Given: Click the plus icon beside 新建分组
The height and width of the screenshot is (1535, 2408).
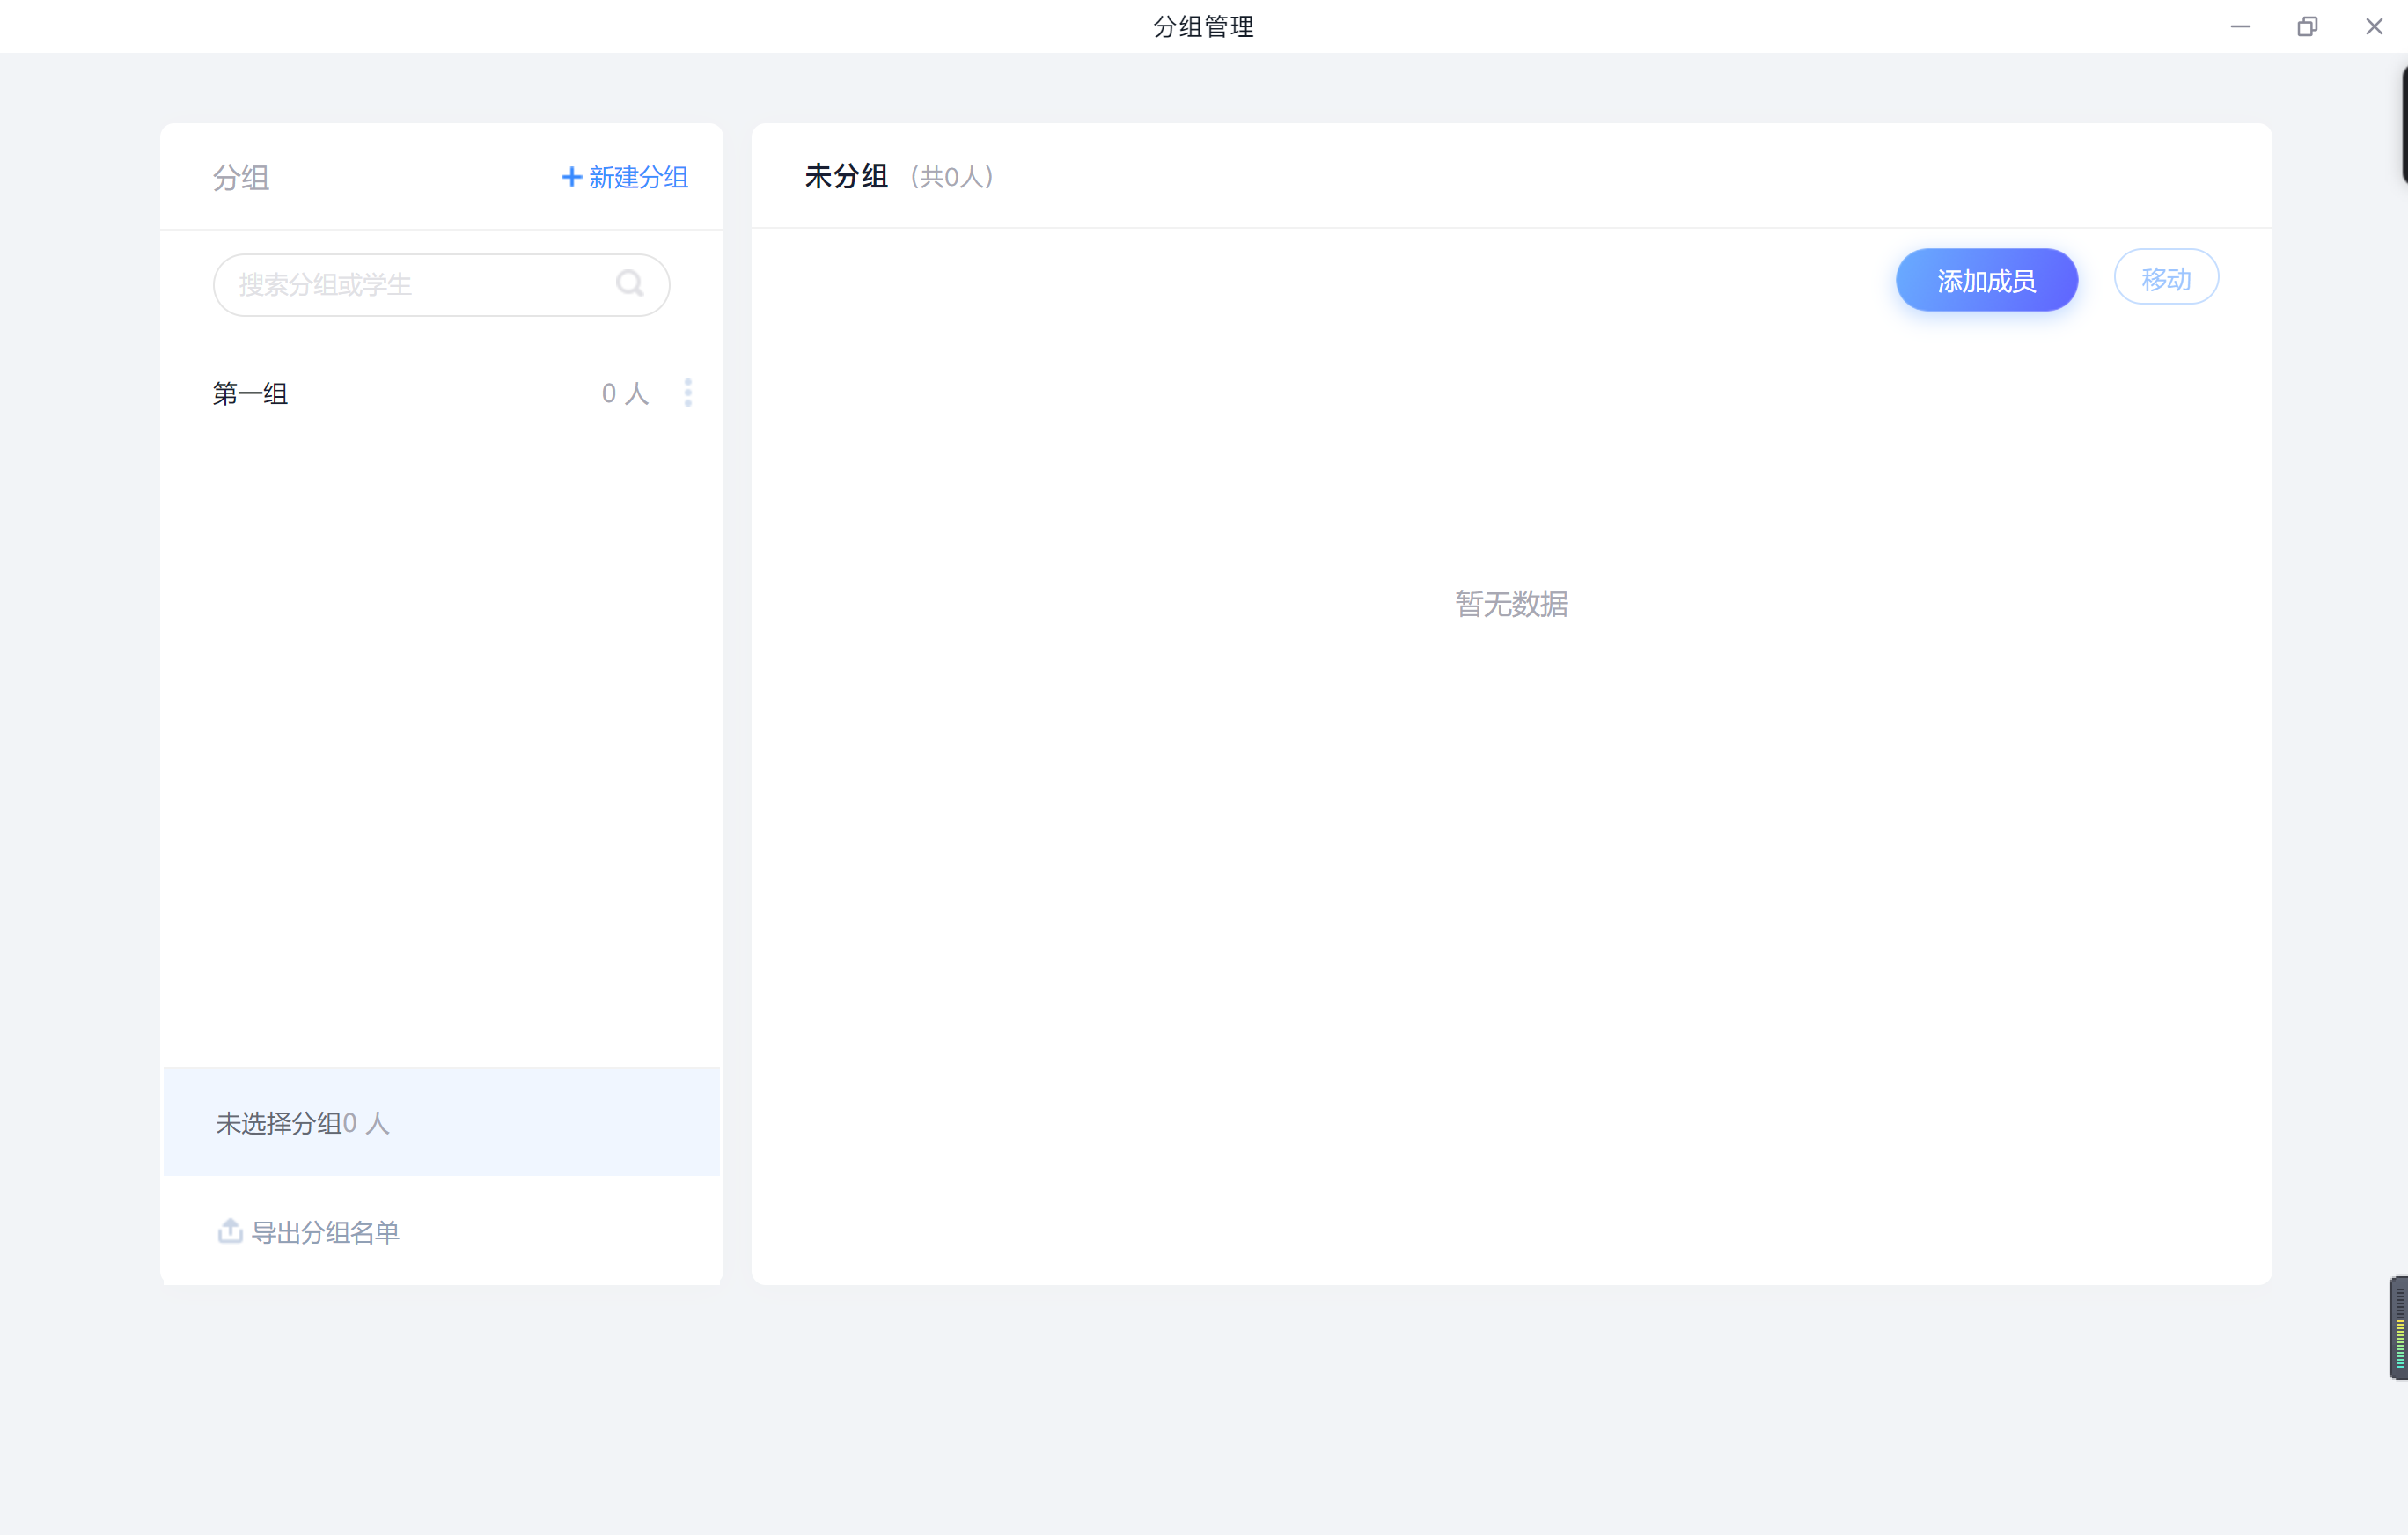Looking at the screenshot, I should click(x=571, y=177).
